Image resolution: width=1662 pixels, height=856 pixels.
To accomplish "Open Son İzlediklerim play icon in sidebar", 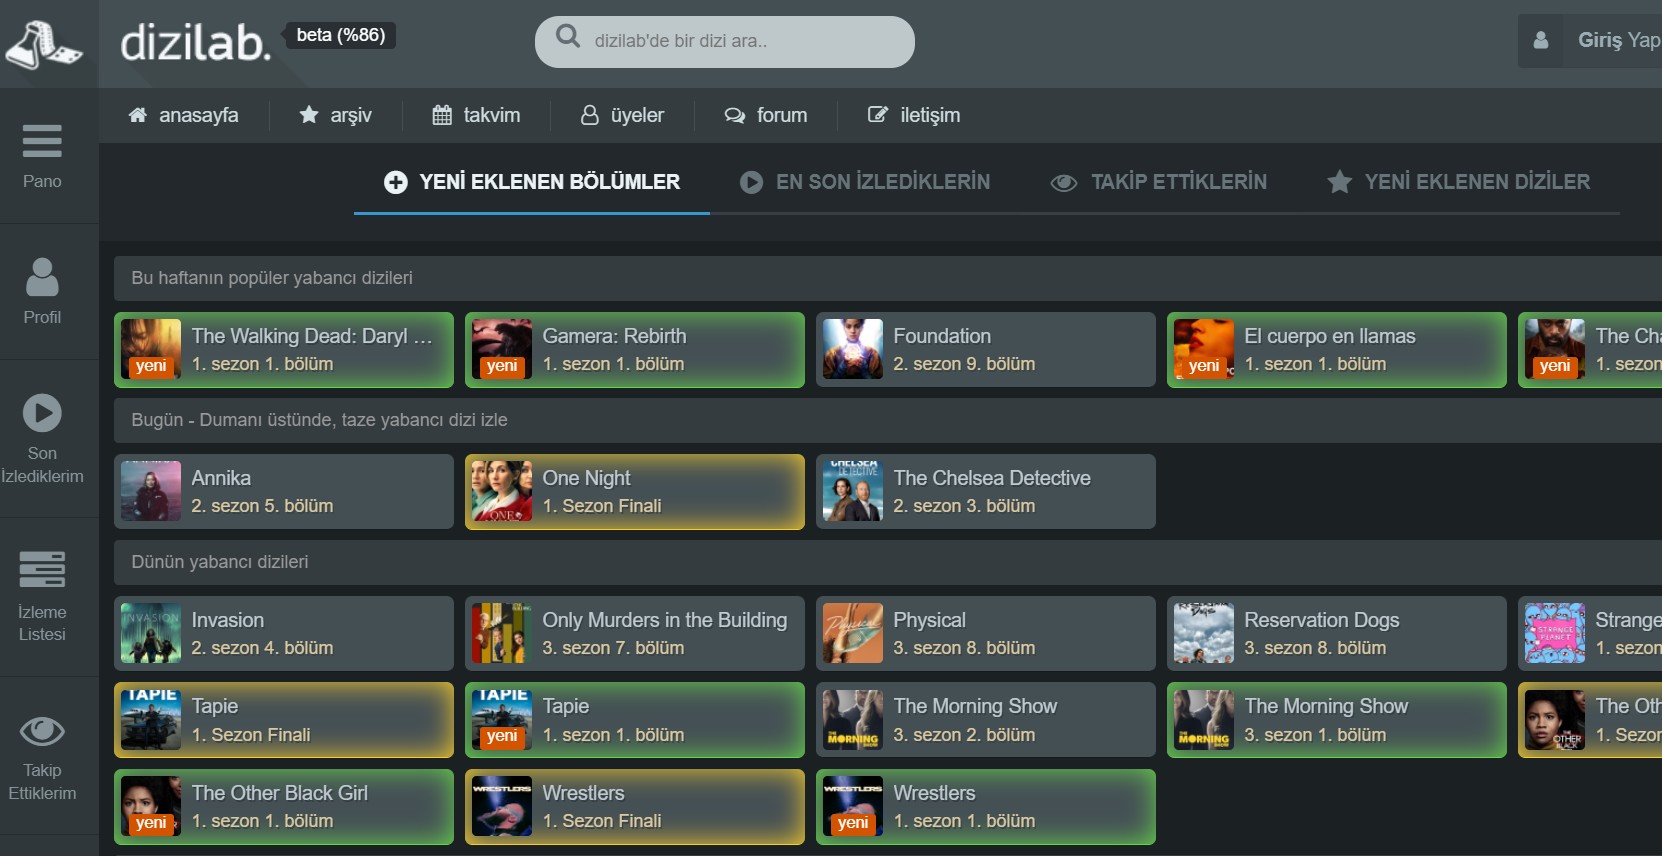I will click(42, 413).
